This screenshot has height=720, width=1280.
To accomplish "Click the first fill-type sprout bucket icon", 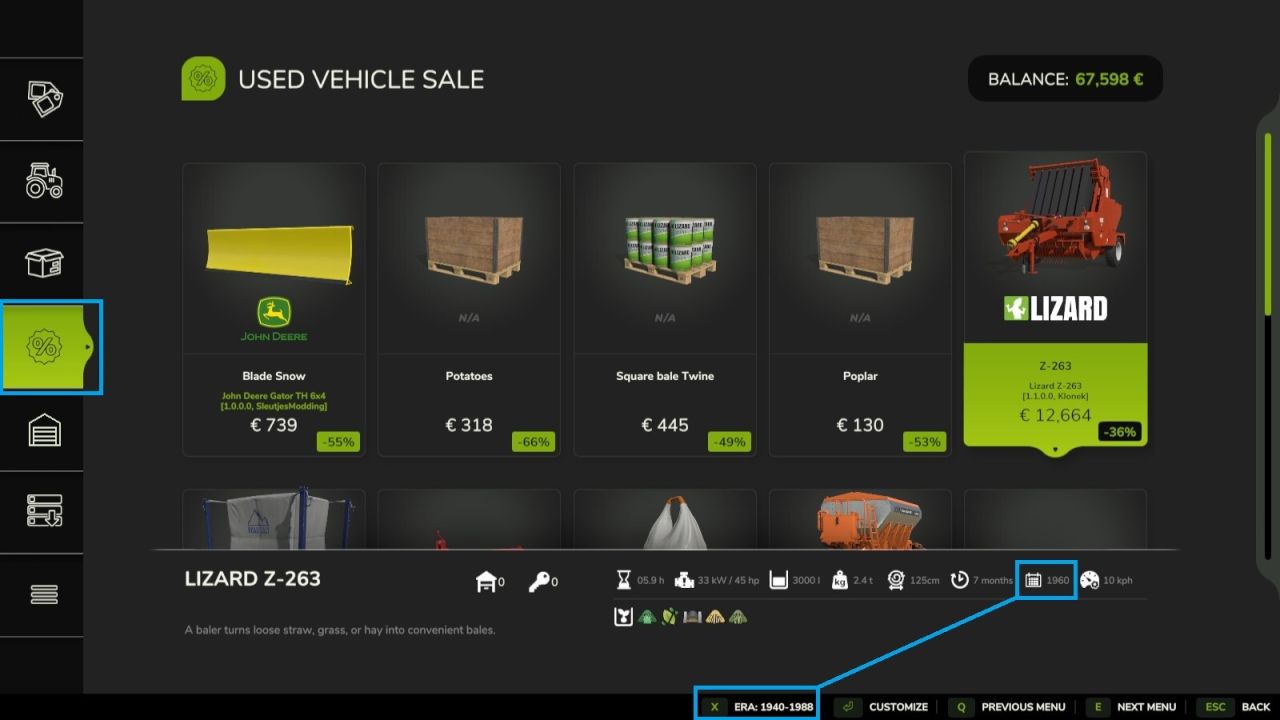I will [622, 617].
